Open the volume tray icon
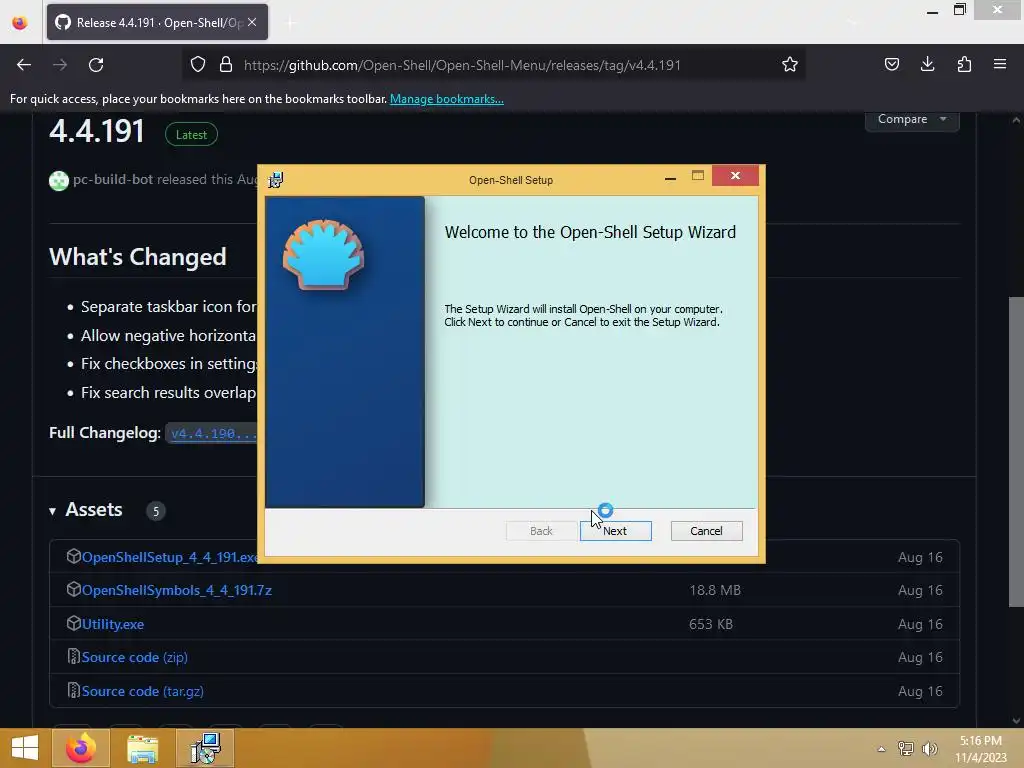The image size is (1024, 768). click(x=929, y=749)
